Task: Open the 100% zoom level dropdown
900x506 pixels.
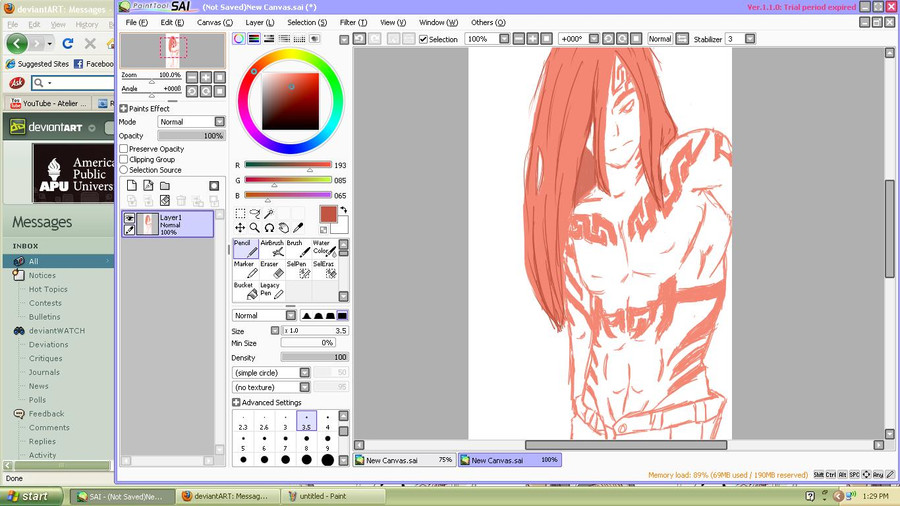Action: [x=504, y=38]
